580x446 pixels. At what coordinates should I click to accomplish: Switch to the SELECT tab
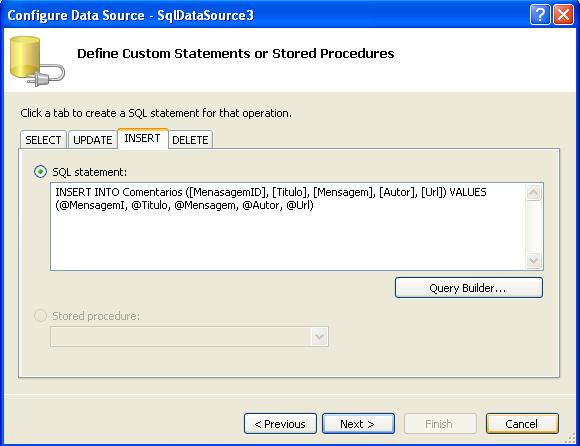[x=43, y=140]
